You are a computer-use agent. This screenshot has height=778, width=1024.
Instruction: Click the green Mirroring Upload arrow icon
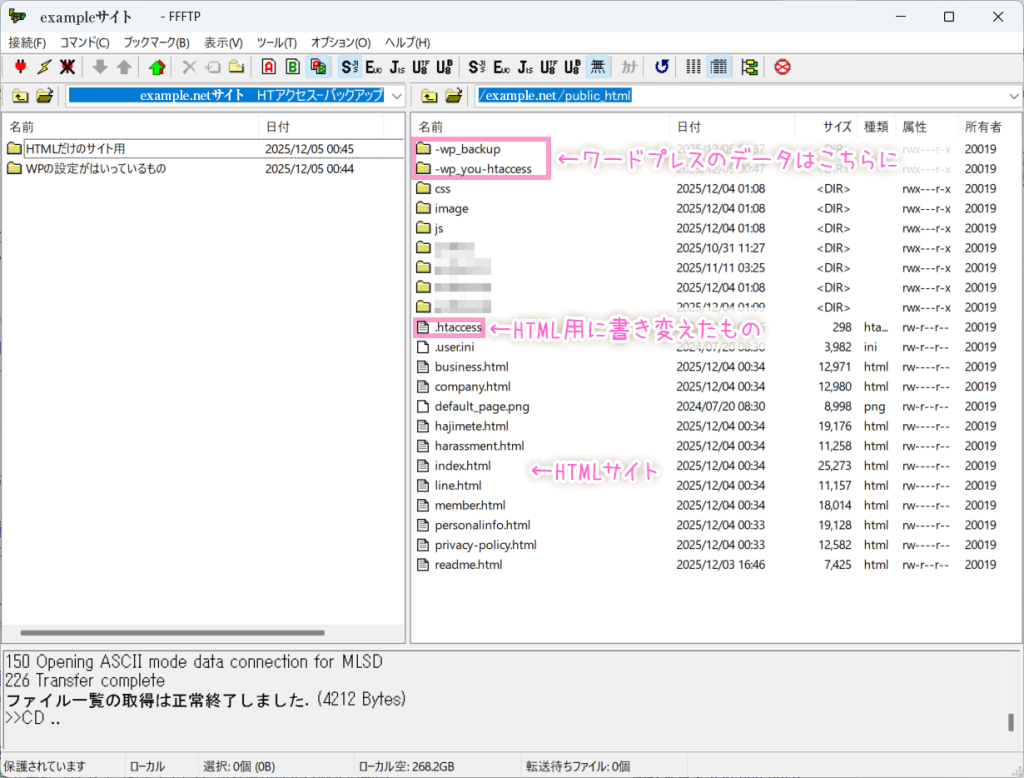tap(155, 67)
